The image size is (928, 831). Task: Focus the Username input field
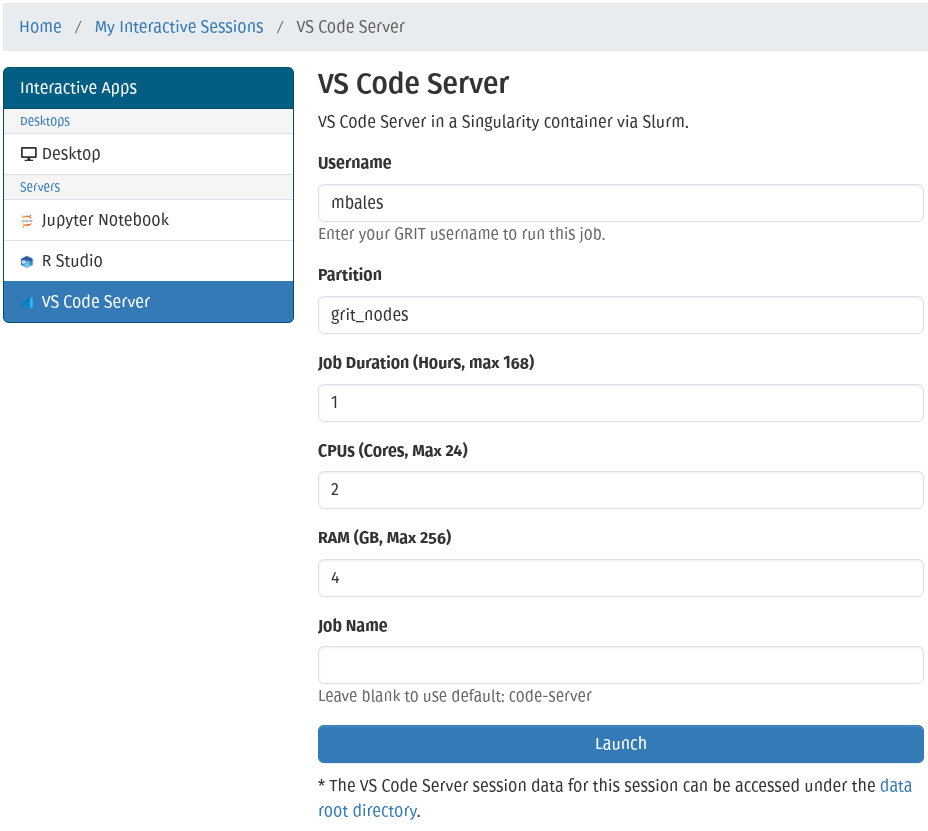(620, 203)
